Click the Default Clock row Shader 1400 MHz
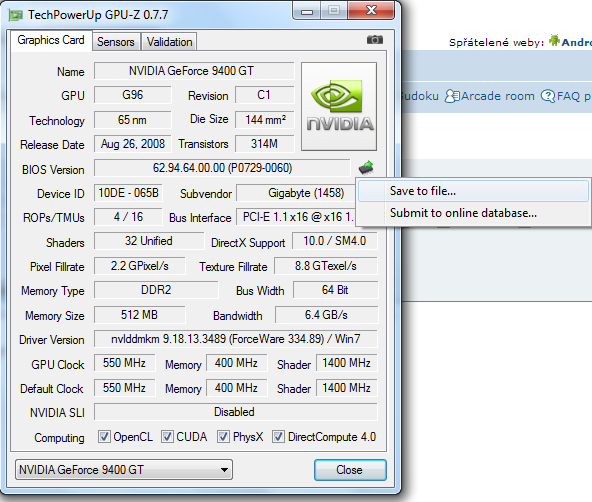The height and width of the screenshot is (502, 592). tap(347, 388)
